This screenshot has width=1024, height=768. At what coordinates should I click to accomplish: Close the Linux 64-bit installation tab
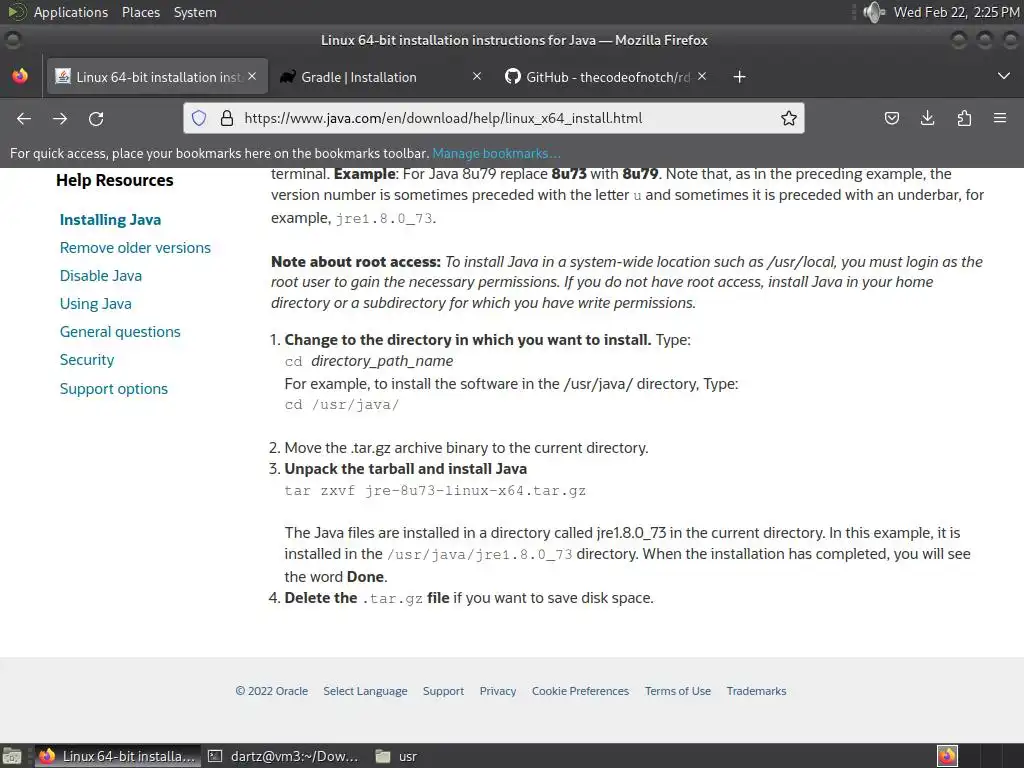click(x=252, y=76)
